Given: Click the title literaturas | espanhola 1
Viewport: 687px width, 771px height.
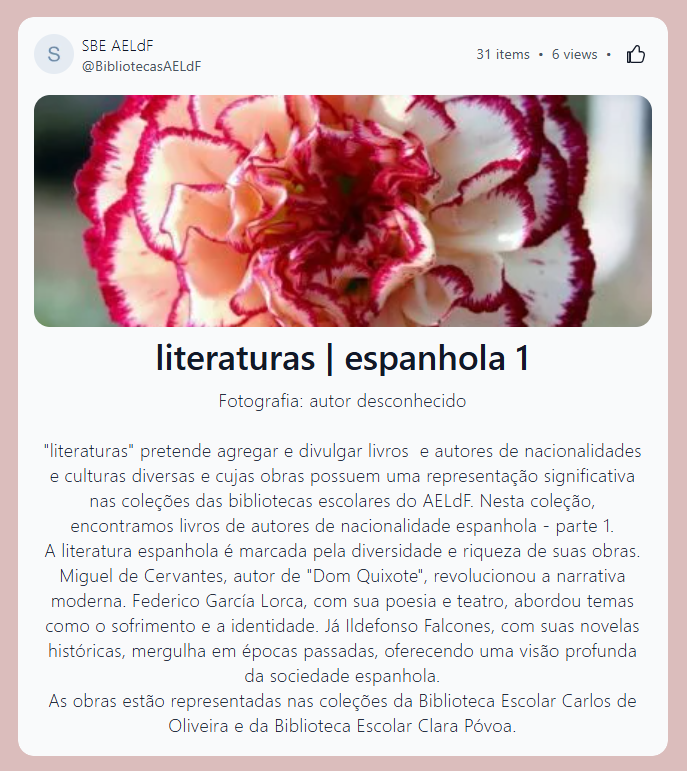Looking at the screenshot, I should (x=343, y=358).
